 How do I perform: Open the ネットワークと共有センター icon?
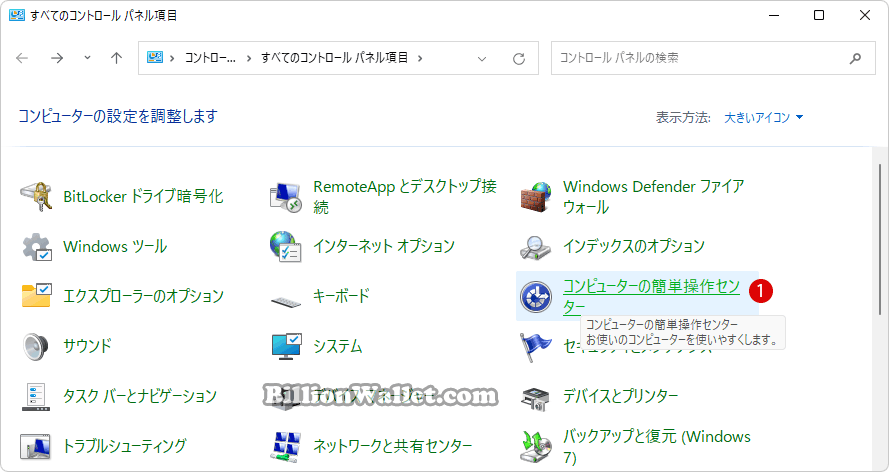tap(286, 447)
